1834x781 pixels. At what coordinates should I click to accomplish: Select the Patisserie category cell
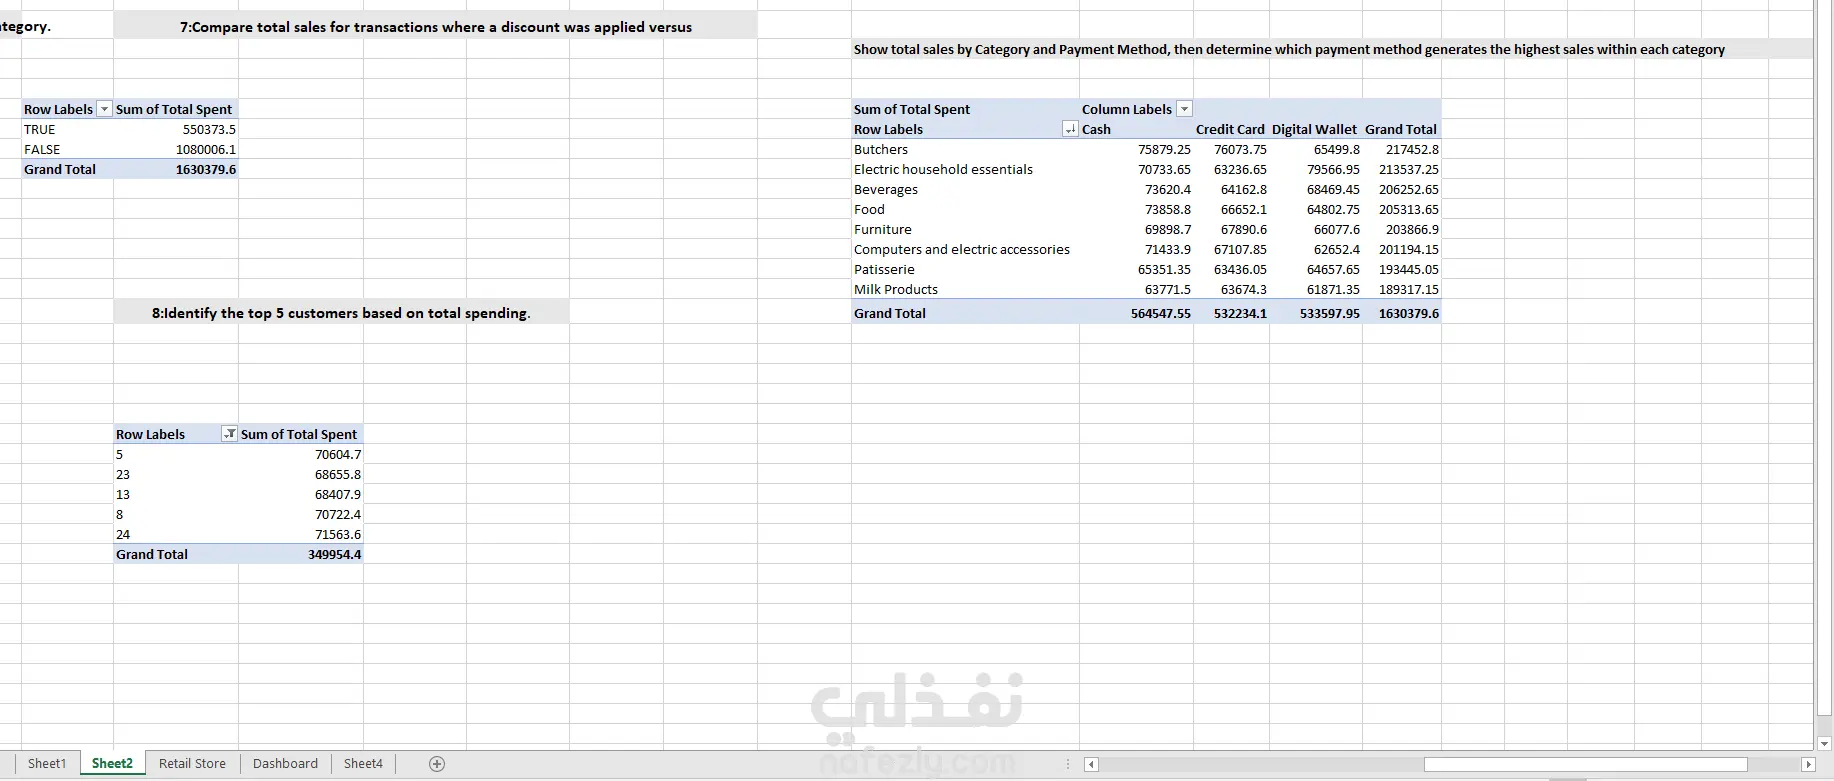coord(966,269)
